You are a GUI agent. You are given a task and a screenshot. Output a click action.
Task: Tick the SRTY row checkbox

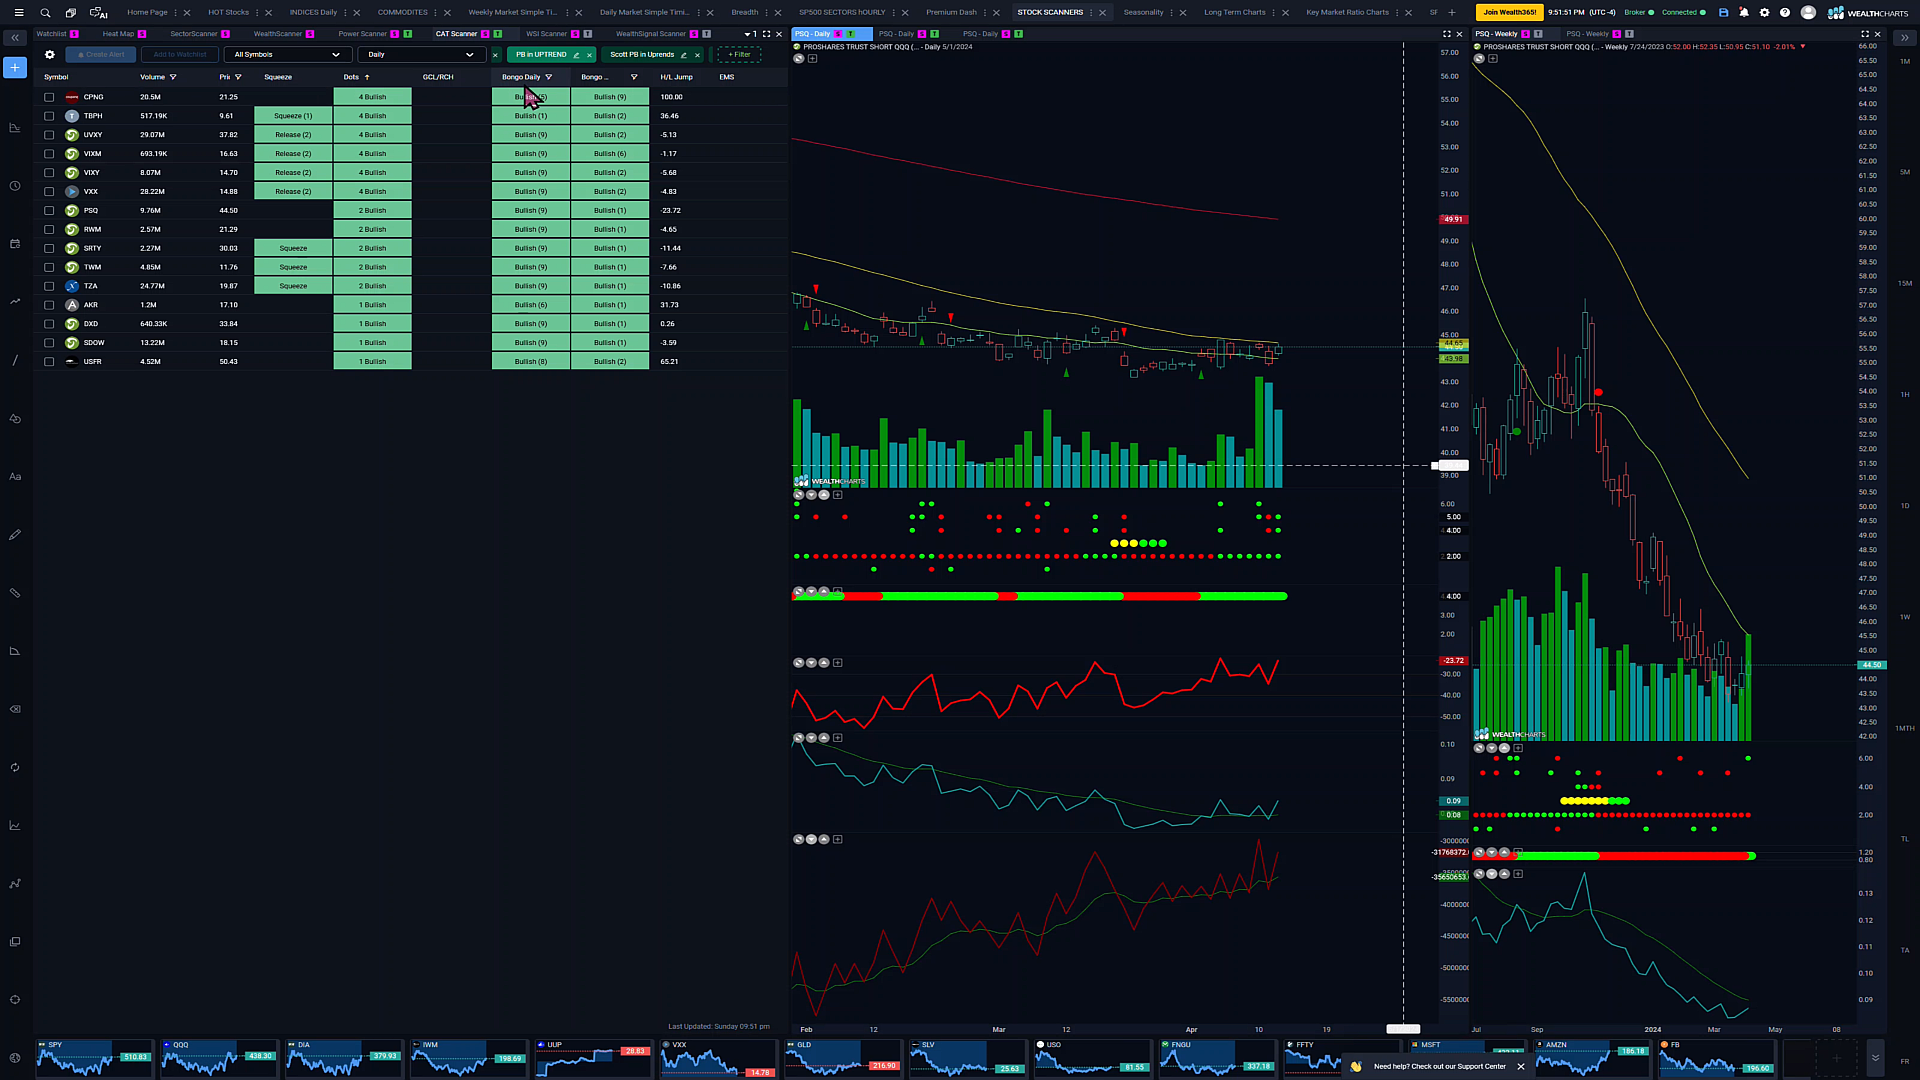coord(49,249)
